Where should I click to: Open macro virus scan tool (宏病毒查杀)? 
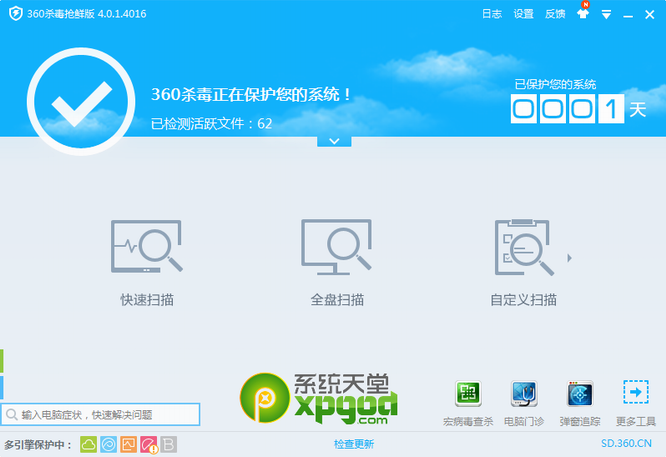pos(468,403)
